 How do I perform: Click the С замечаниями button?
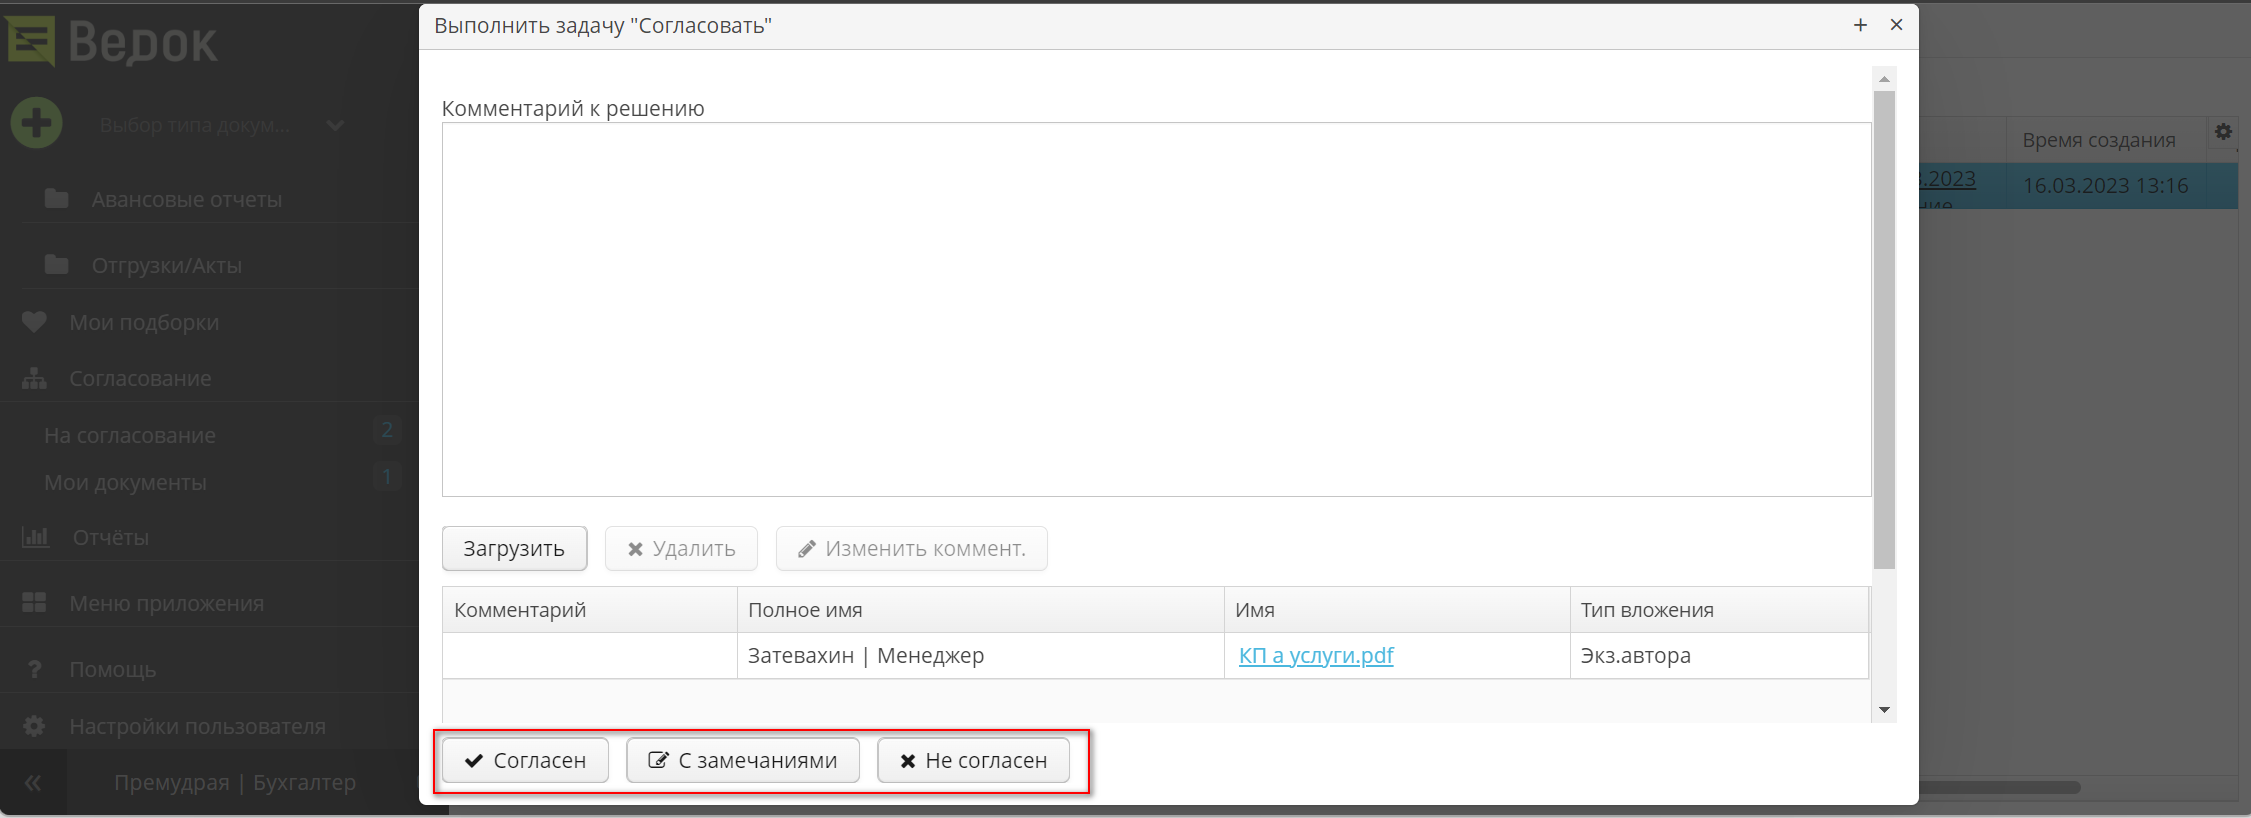point(742,760)
